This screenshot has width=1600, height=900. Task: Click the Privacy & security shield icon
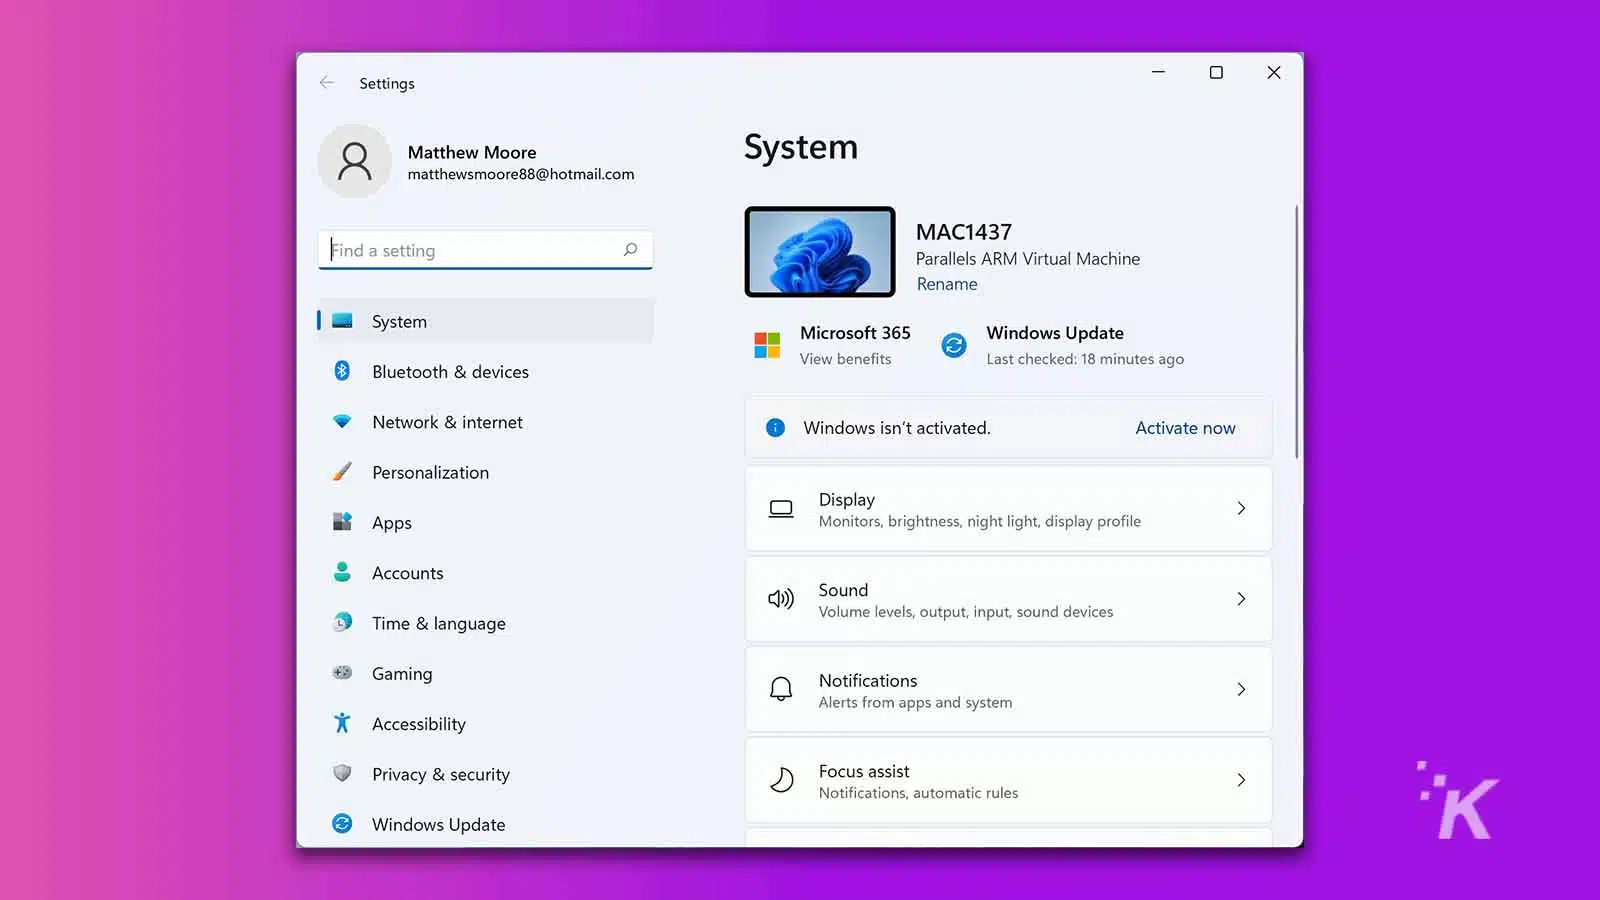click(x=342, y=773)
